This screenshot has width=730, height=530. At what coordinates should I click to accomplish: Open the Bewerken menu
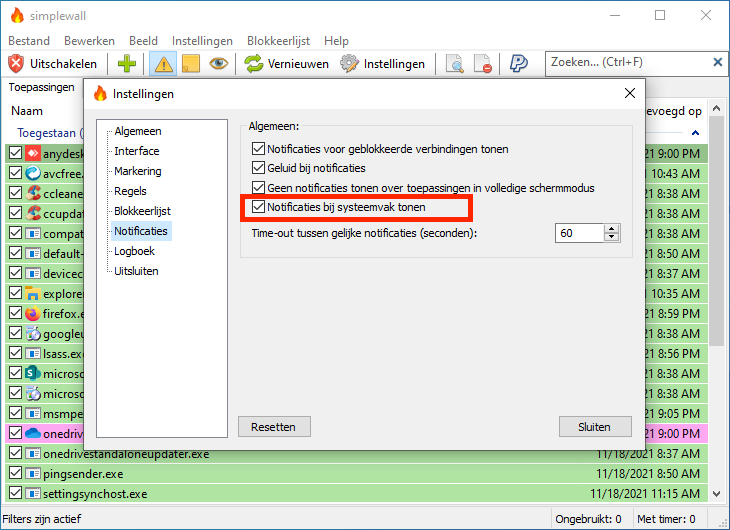click(89, 41)
